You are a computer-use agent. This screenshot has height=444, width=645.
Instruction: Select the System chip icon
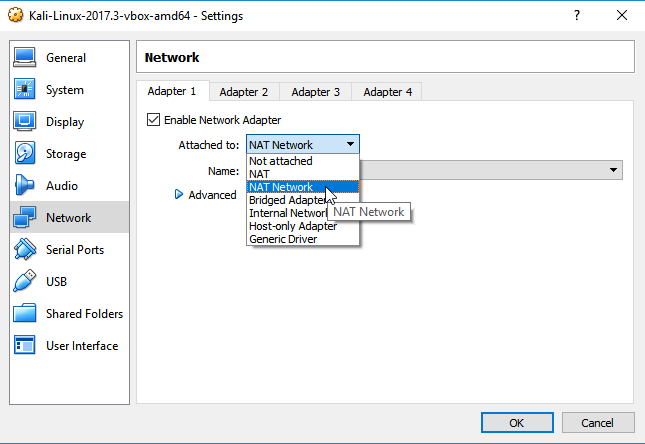point(25,90)
